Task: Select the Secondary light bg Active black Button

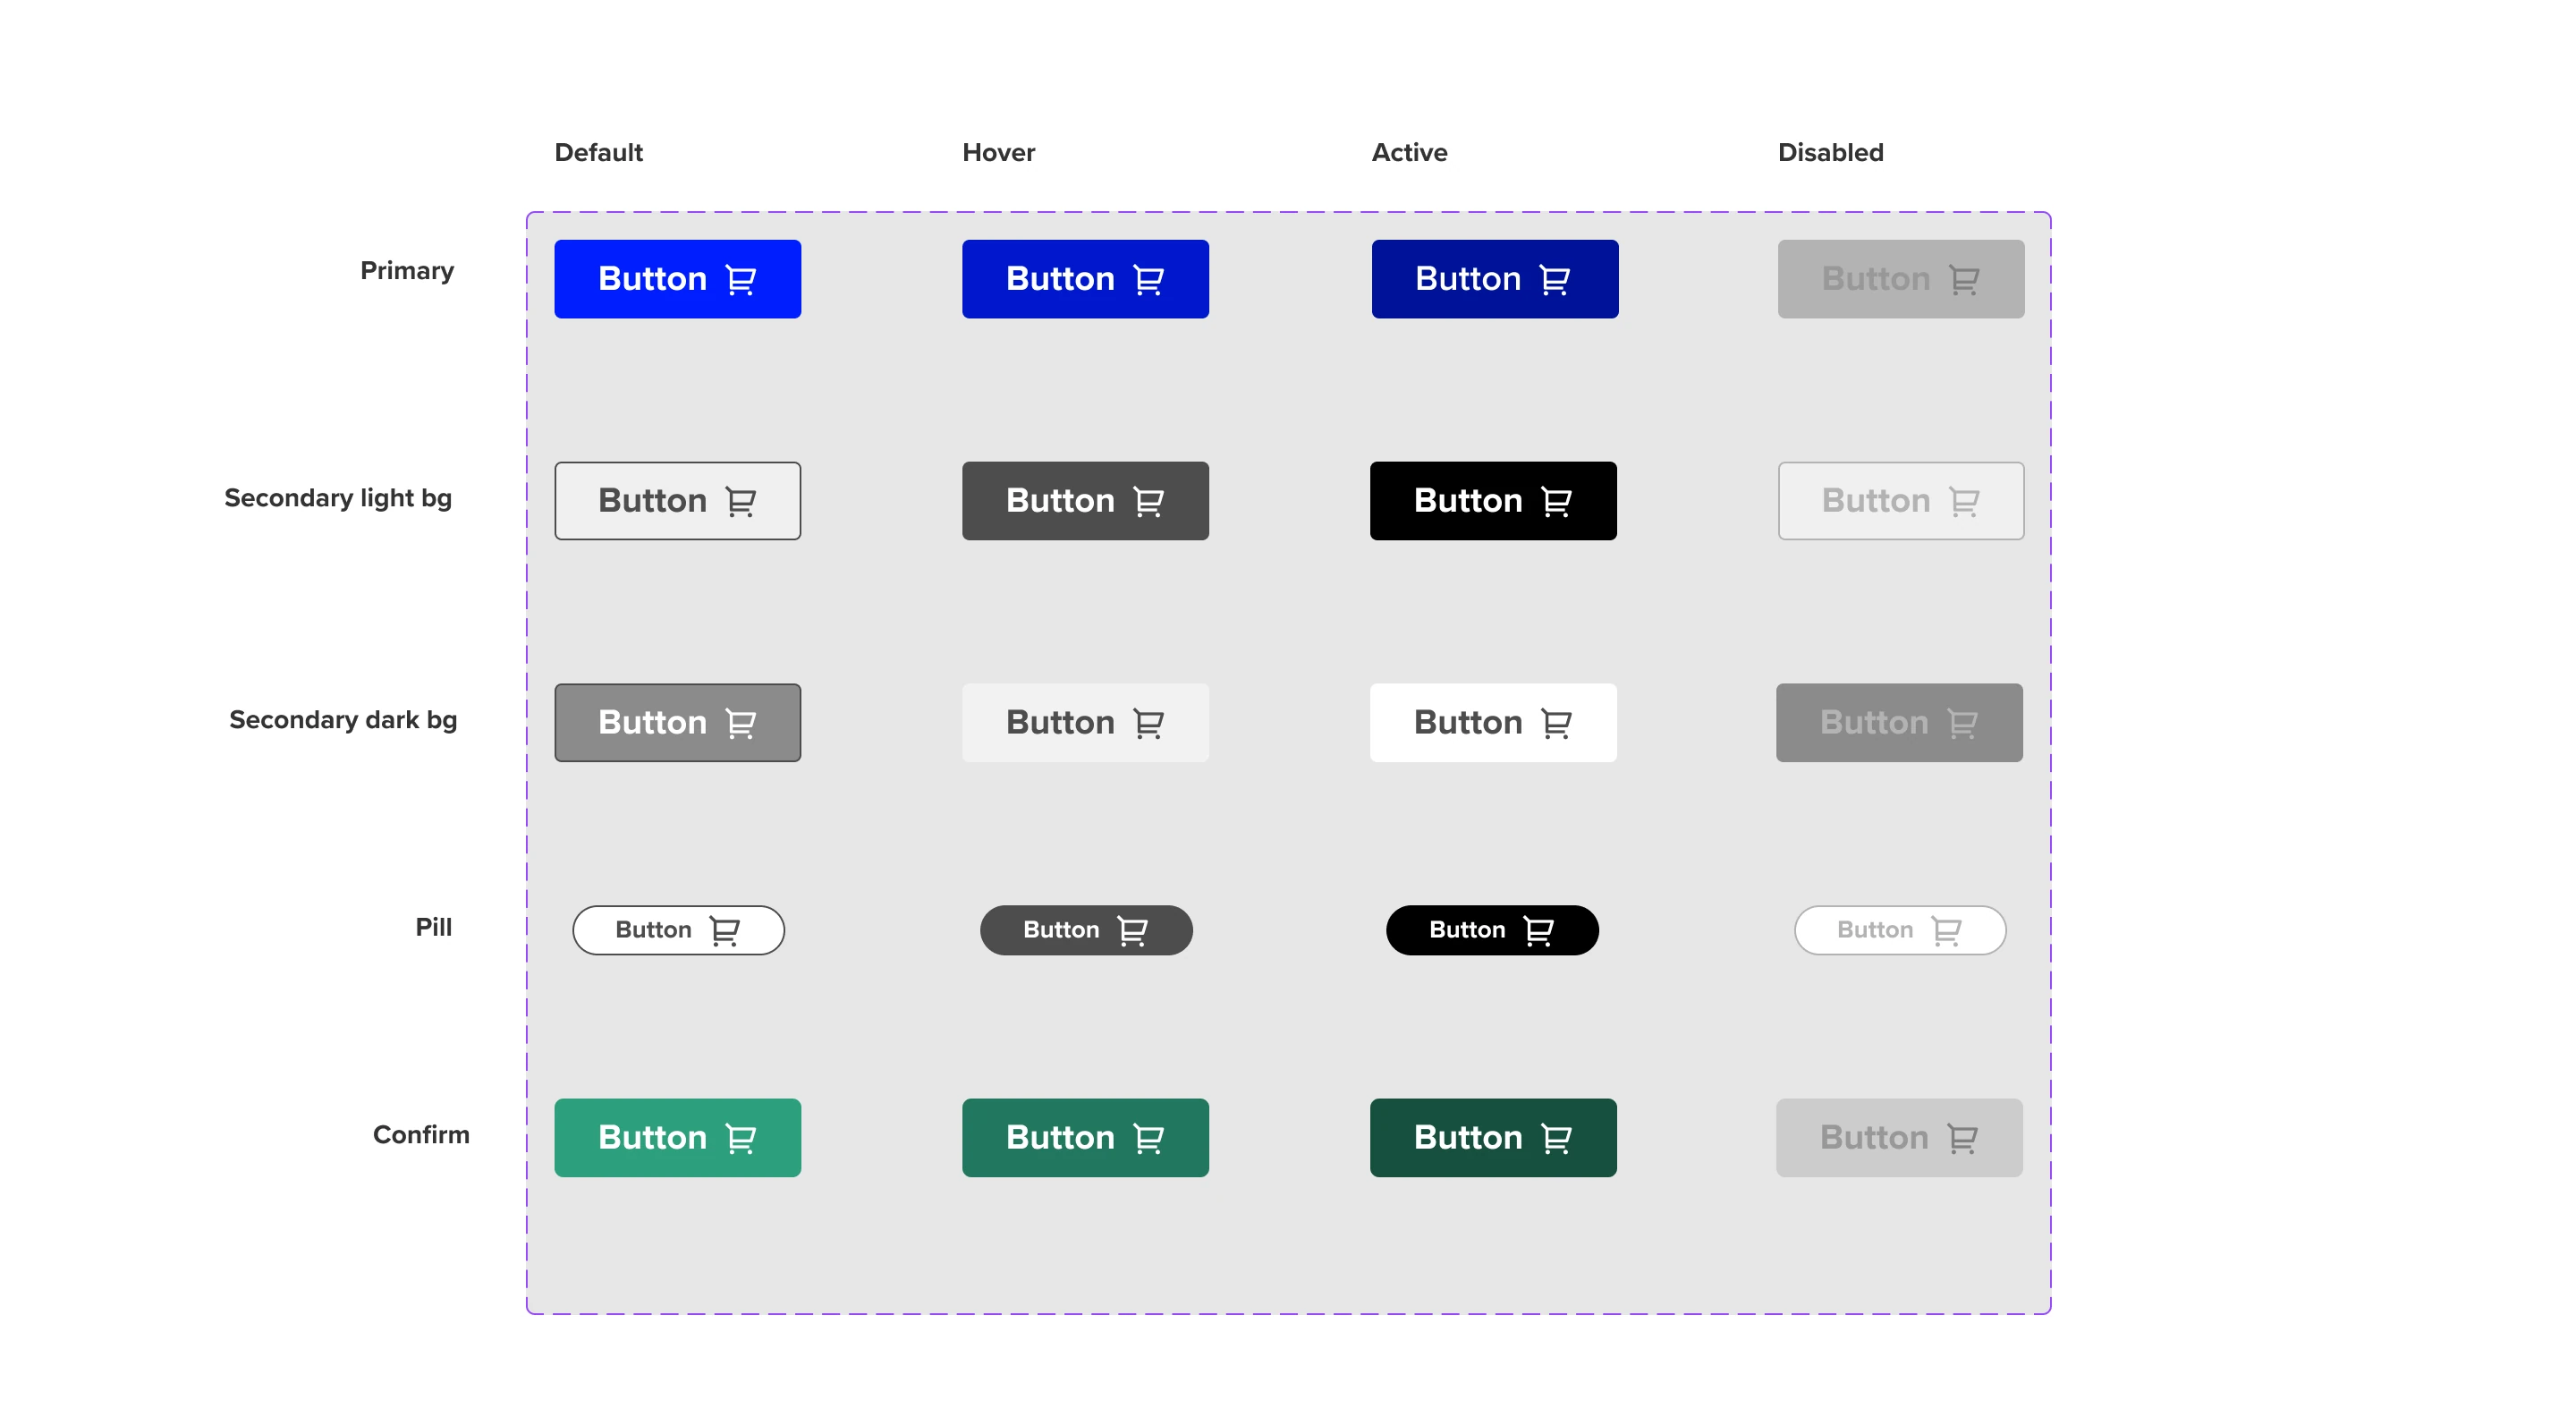Action: [1493, 500]
